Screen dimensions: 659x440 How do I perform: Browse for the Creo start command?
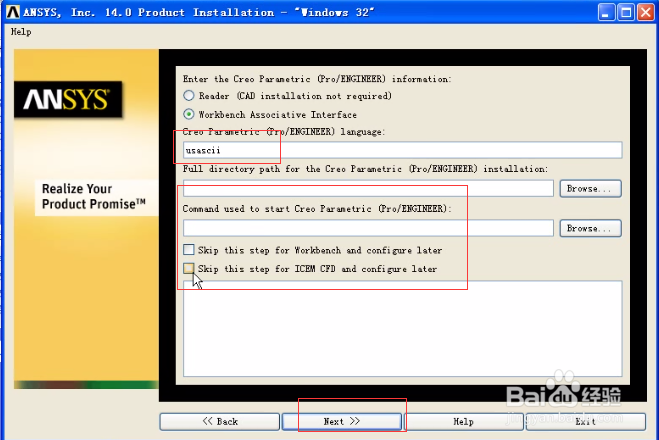tap(590, 228)
